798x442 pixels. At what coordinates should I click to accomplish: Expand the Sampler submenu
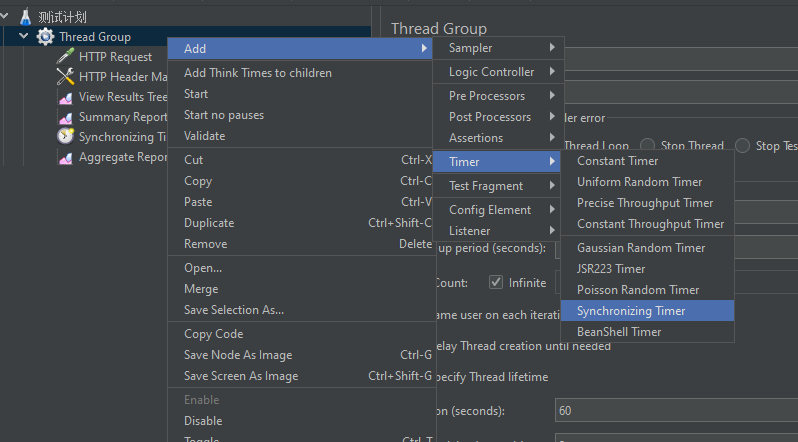(498, 48)
